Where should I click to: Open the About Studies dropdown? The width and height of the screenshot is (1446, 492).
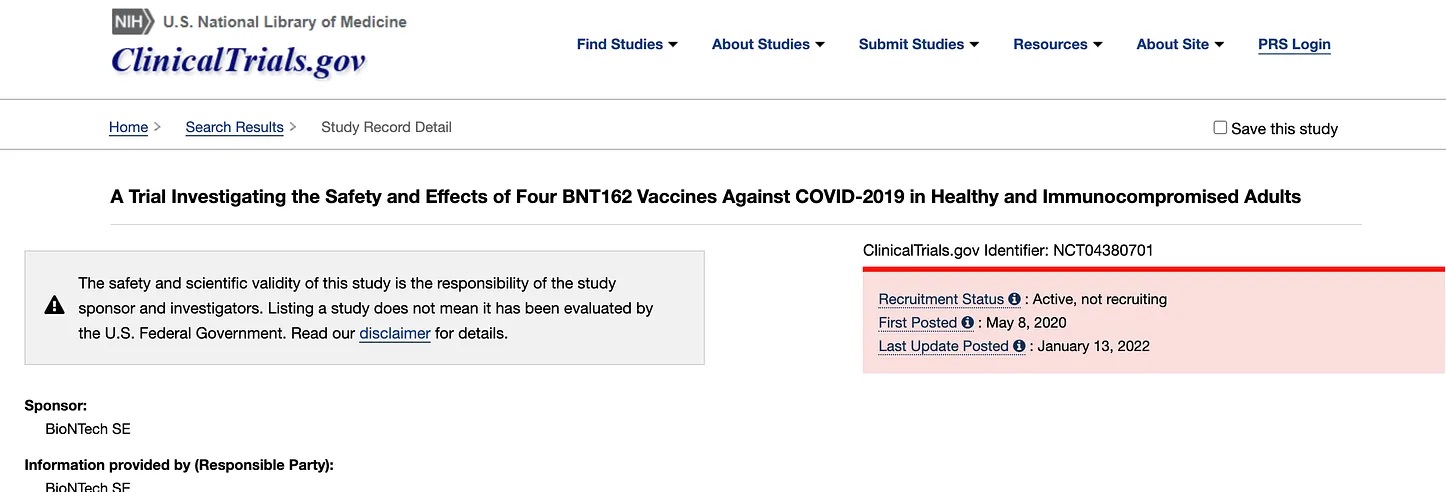point(768,44)
